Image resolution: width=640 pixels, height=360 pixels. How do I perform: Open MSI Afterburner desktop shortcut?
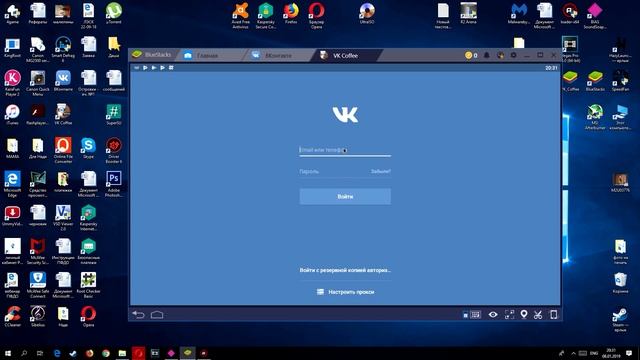coord(595,117)
